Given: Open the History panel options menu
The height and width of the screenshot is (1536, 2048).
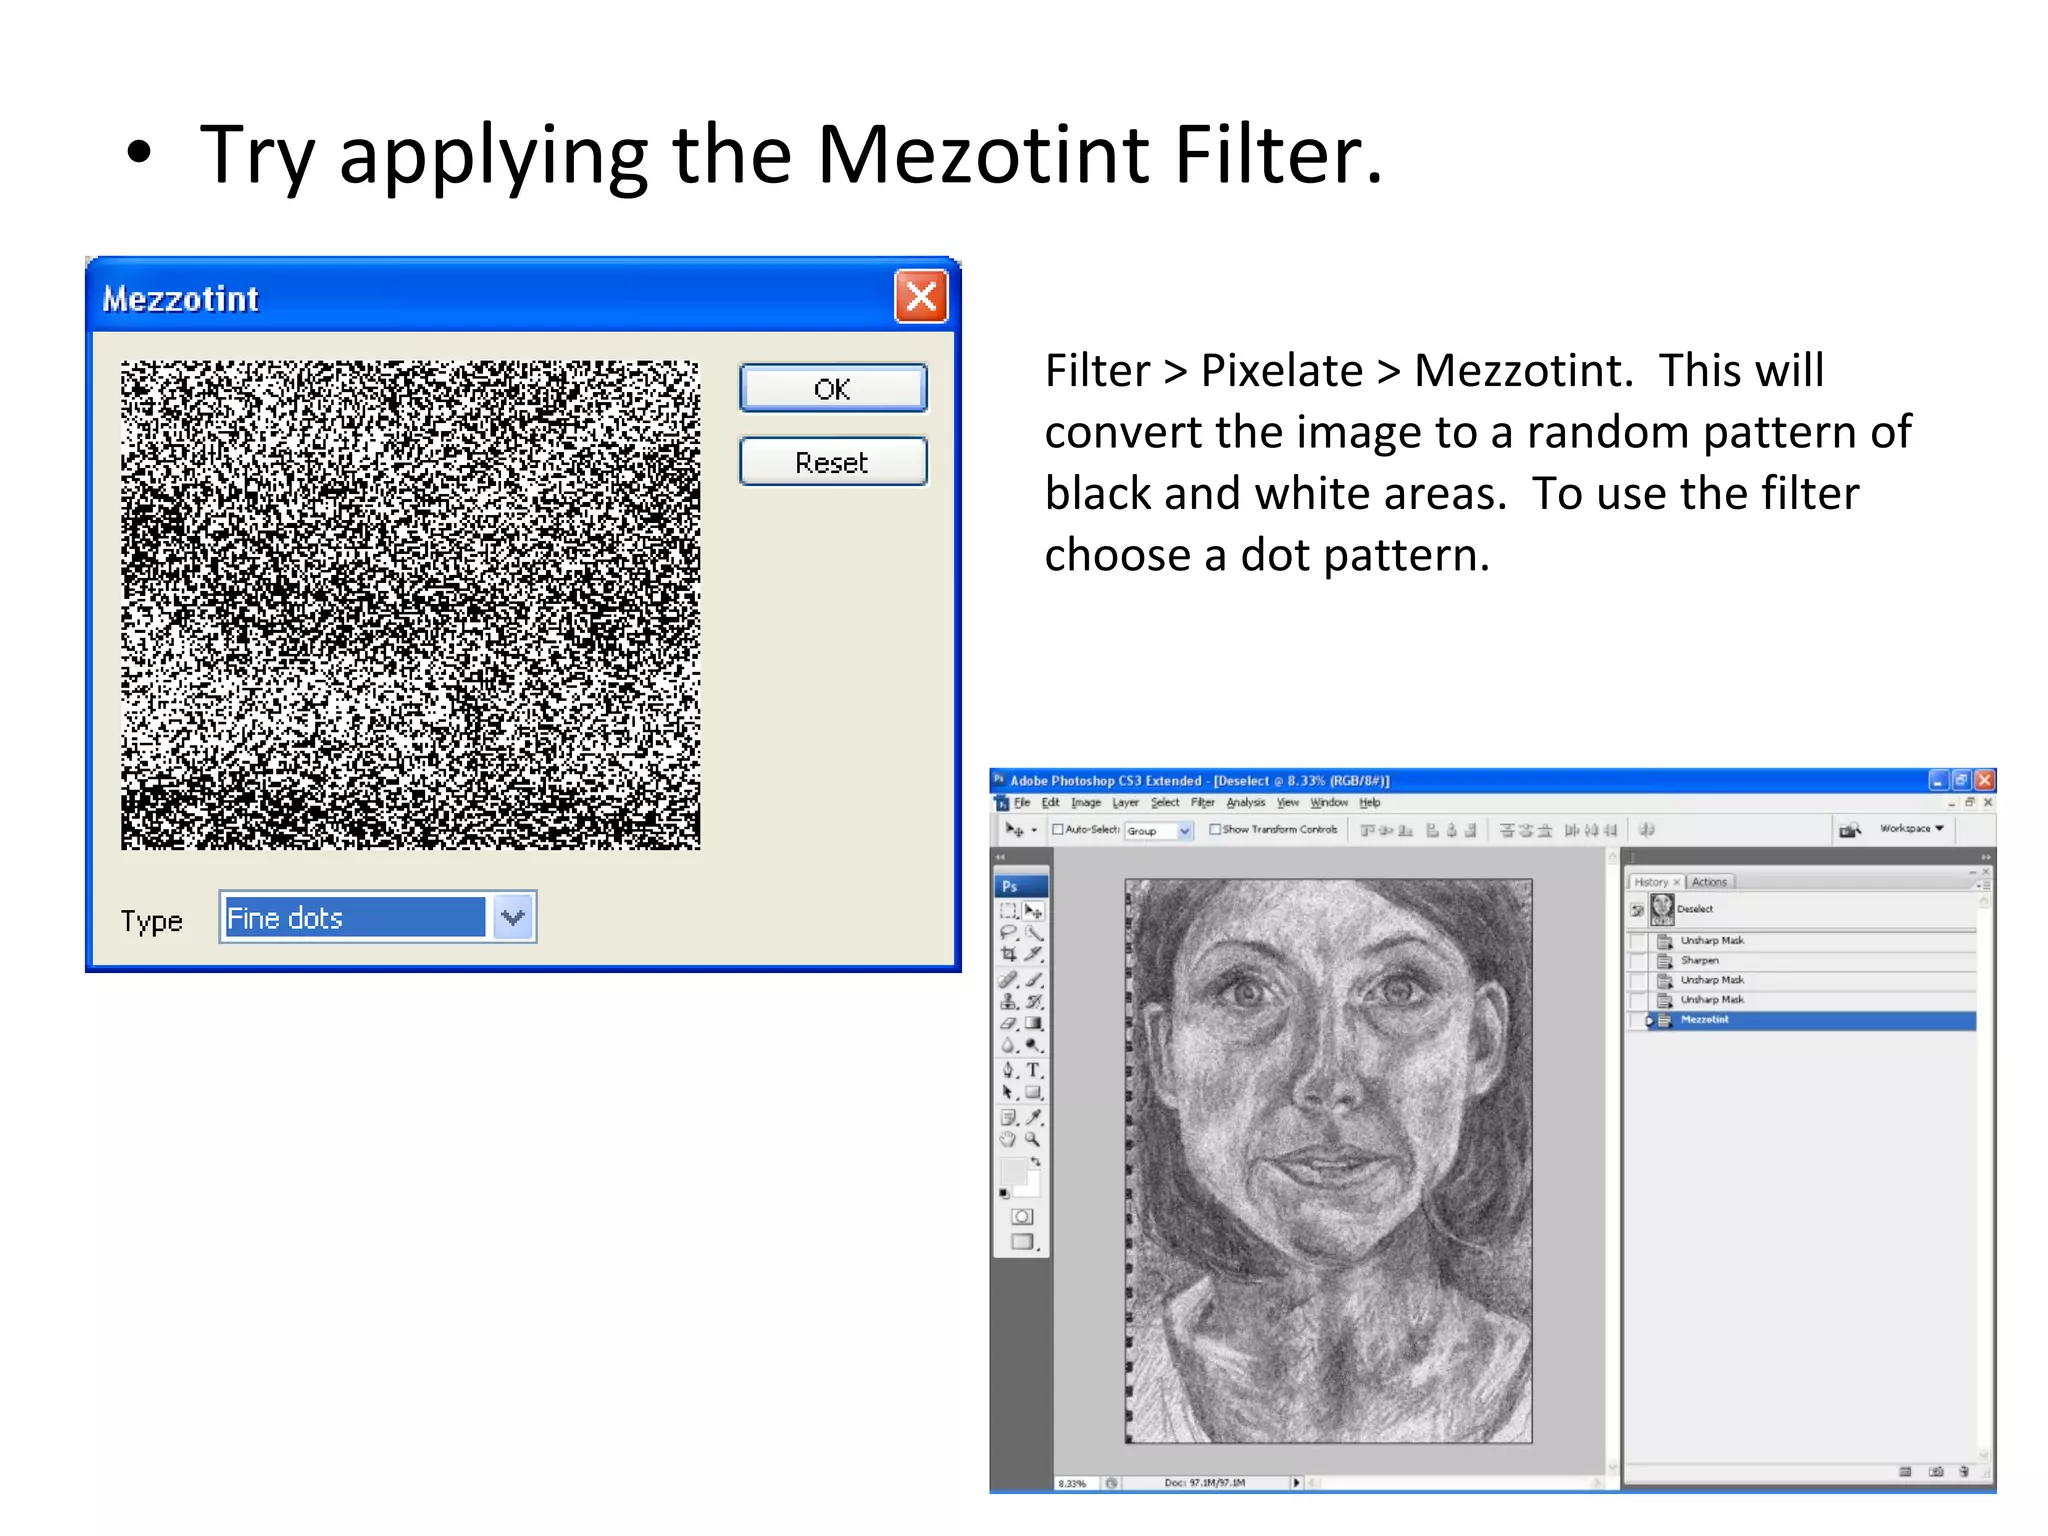Looking at the screenshot, I should coord(1985,885).
